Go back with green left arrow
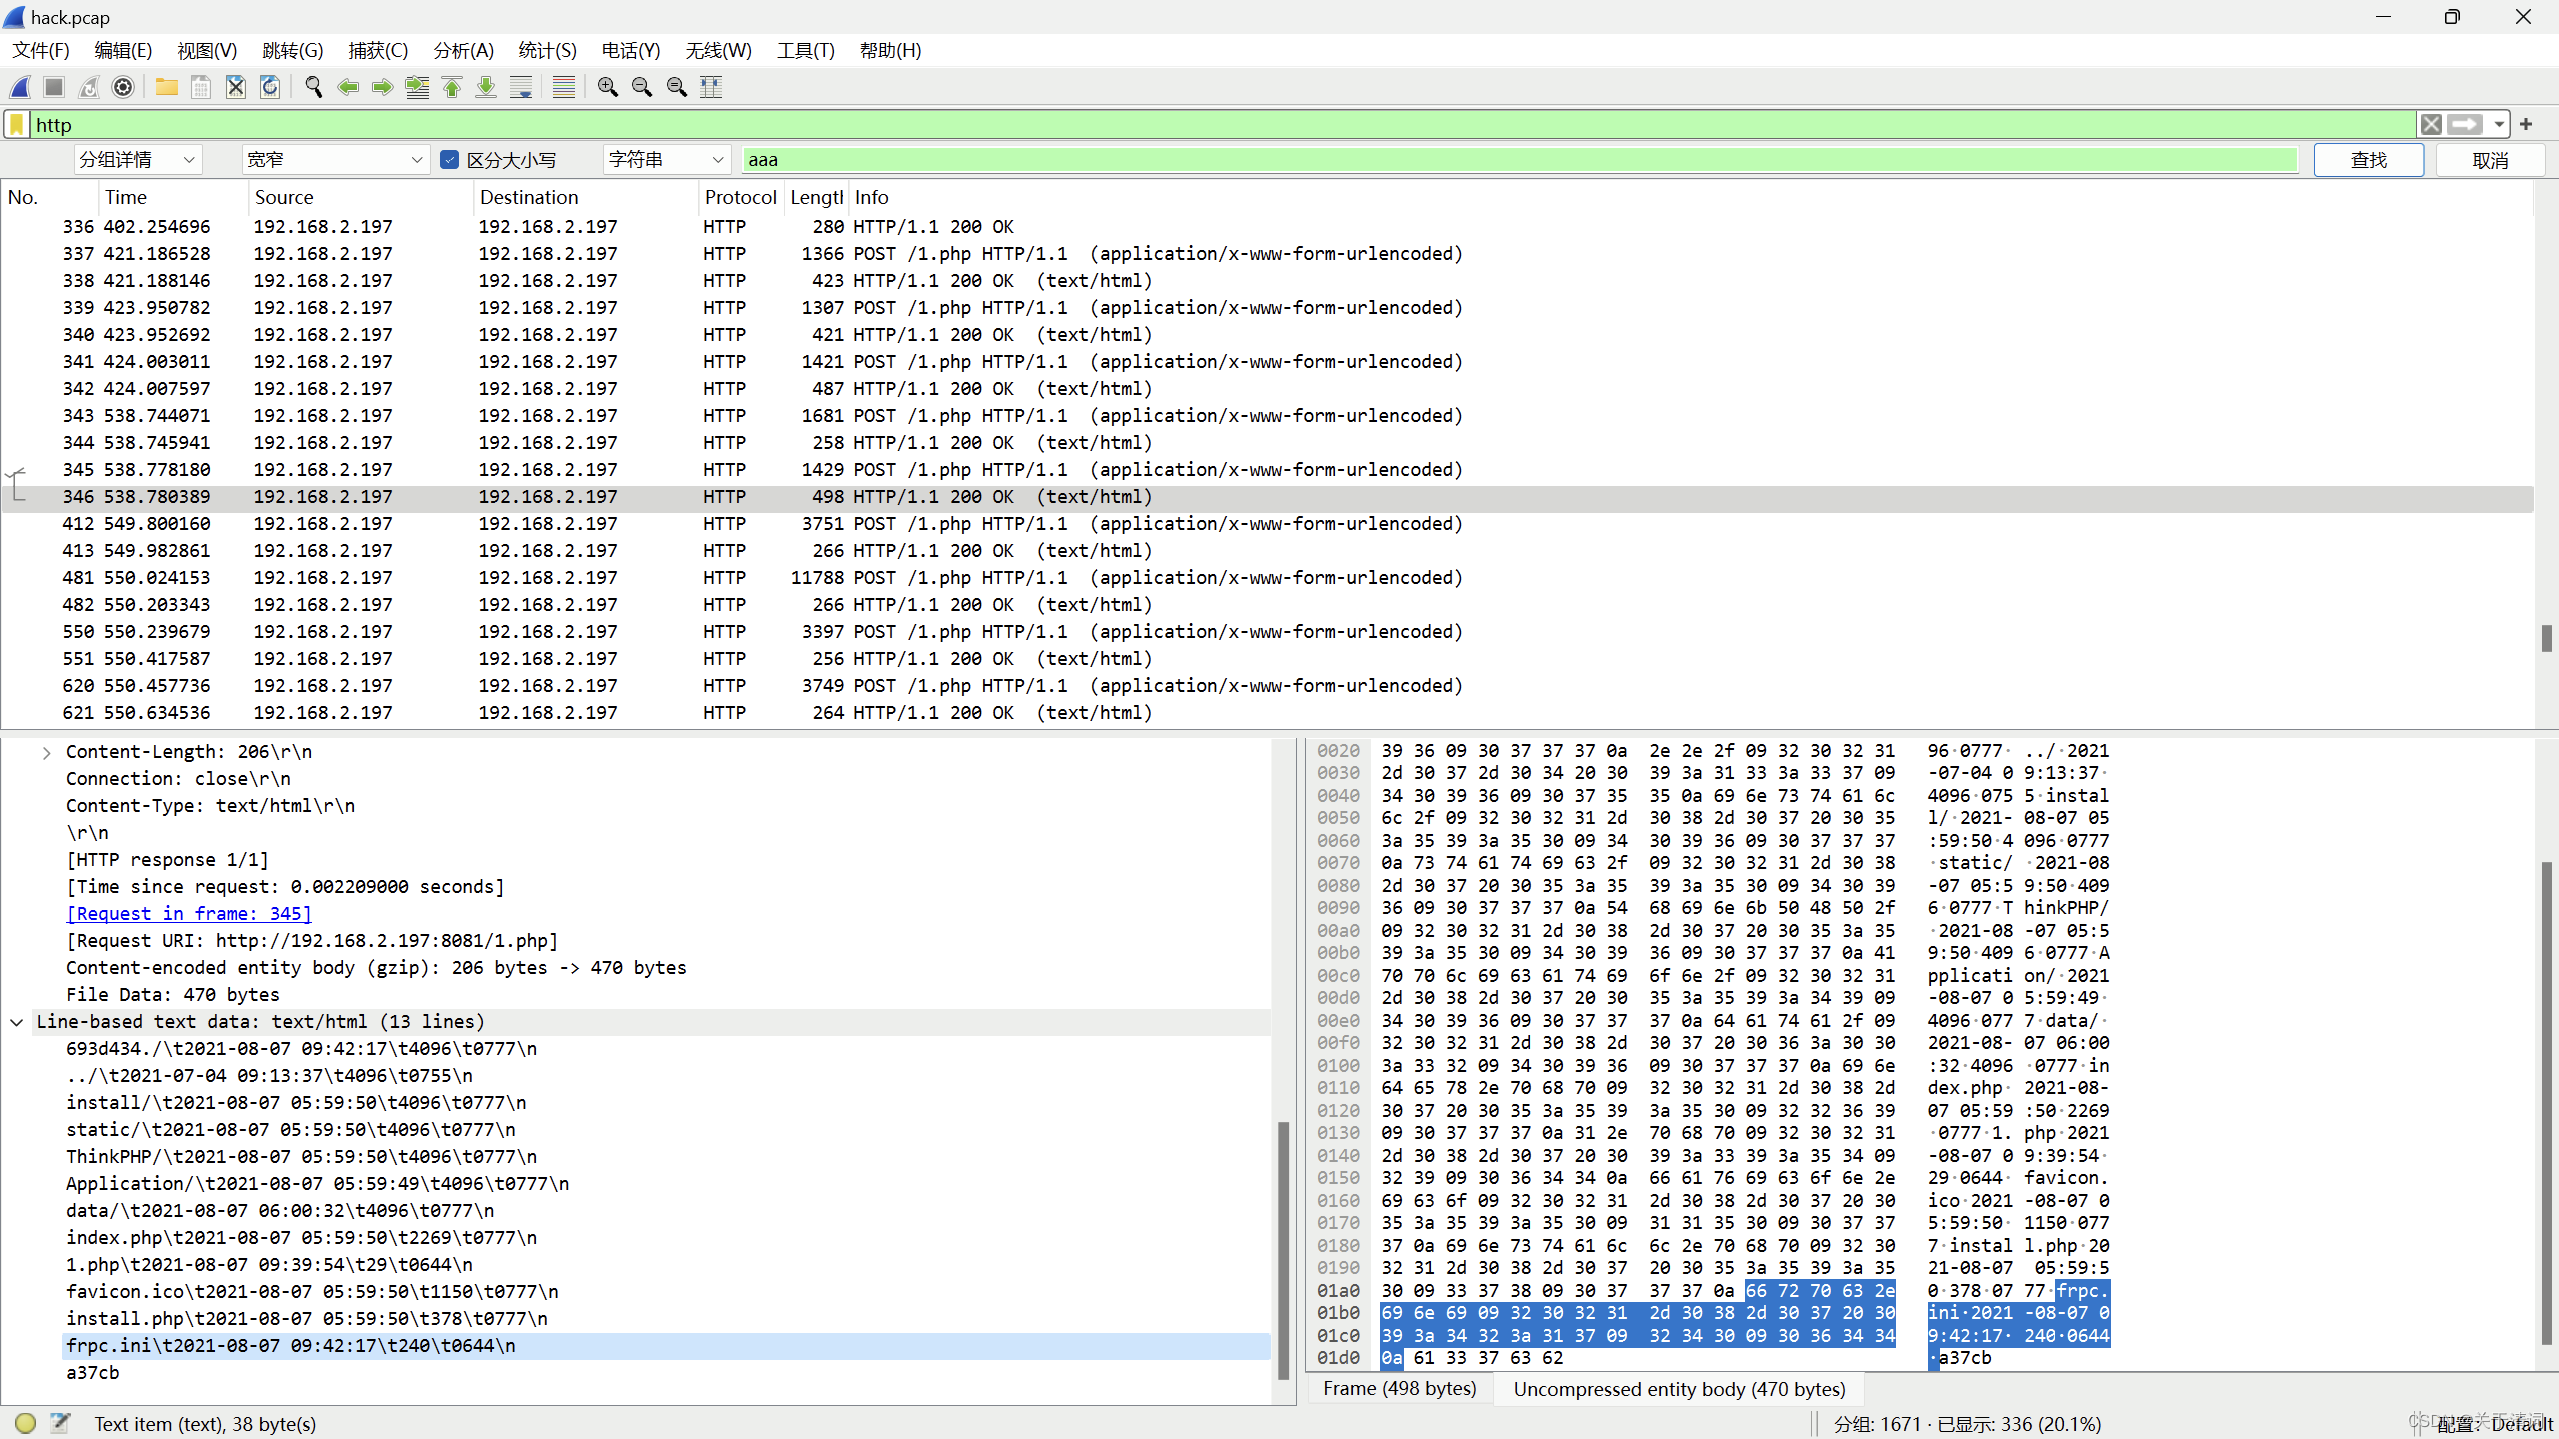 click(348, 87)
